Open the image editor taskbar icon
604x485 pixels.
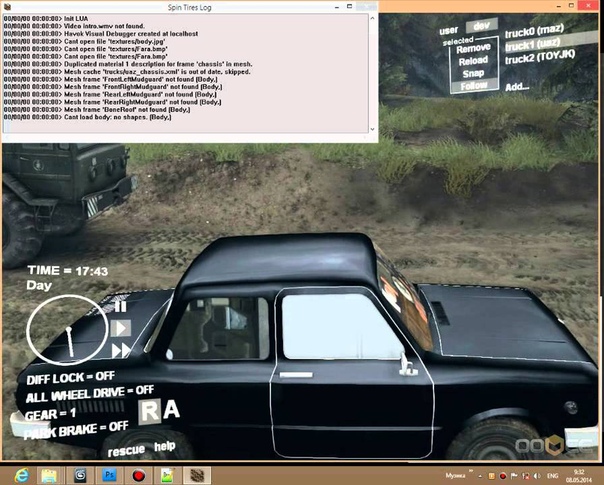(x=168, y=476)
